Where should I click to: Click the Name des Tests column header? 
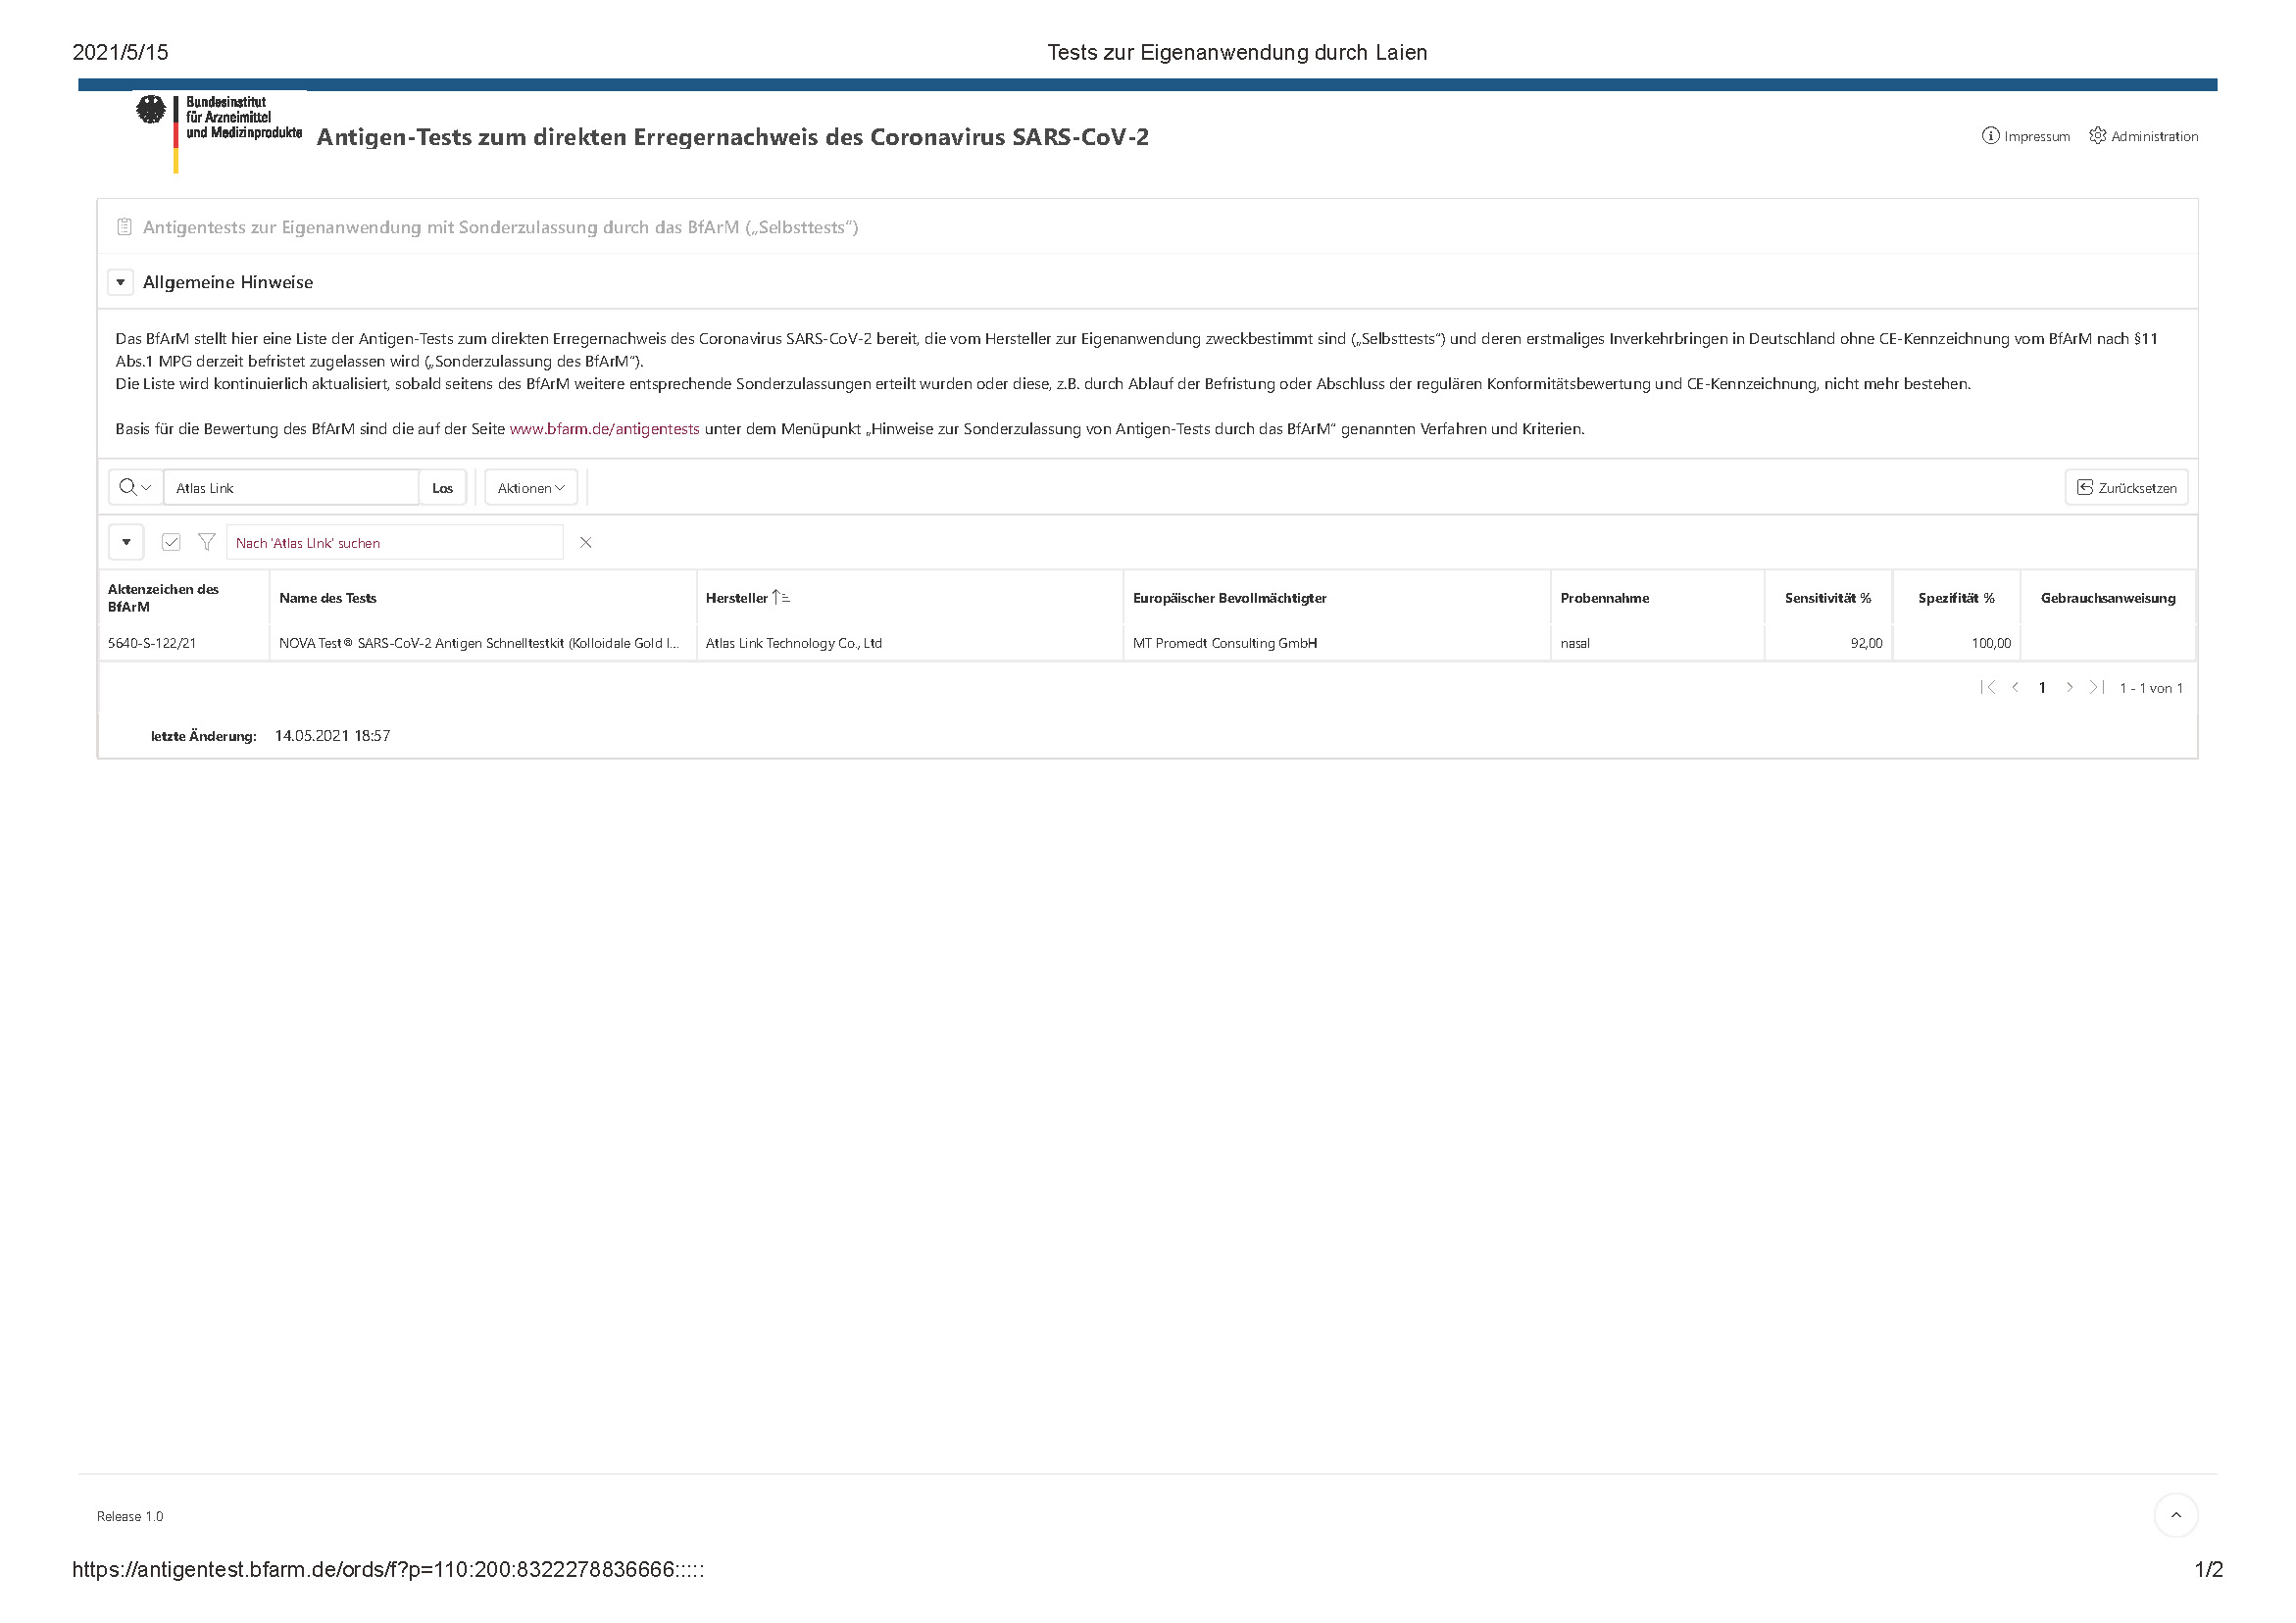coord(328,598)
